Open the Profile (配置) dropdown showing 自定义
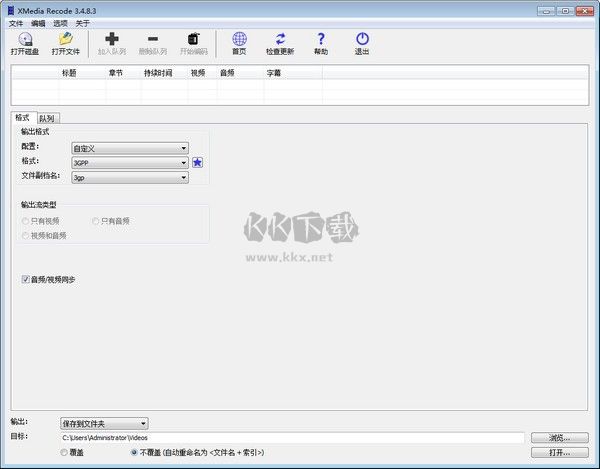The image size is (600, 469). pyautogui.click(x=130, y=148)
